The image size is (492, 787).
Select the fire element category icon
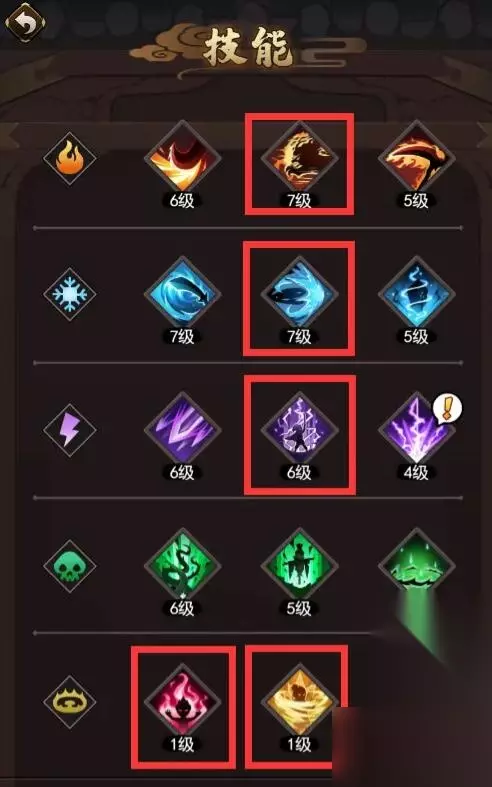[x=70, y=159]
